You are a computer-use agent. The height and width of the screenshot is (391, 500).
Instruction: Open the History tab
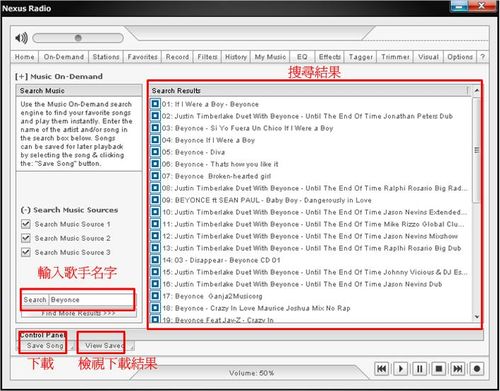tap(236, 57)
